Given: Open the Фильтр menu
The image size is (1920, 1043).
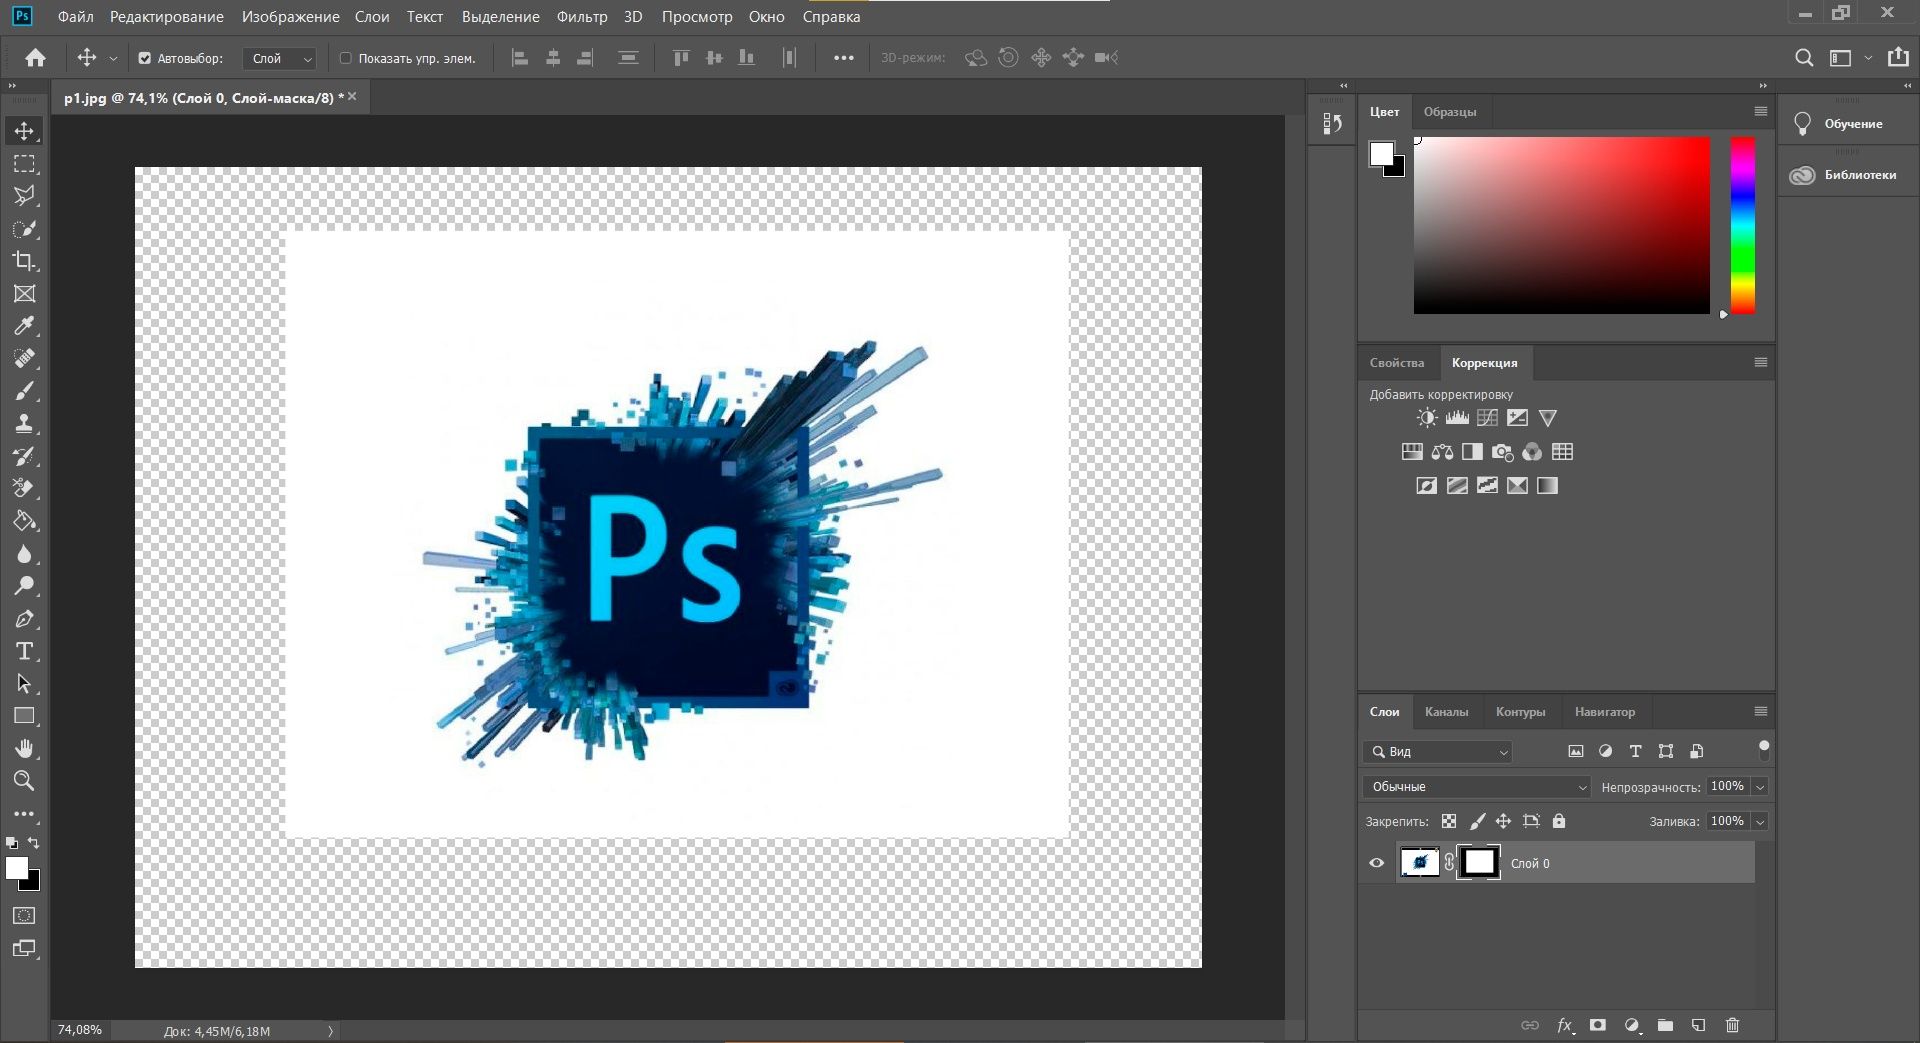Looking at the screenshot, I should click(x=582, y=17).
